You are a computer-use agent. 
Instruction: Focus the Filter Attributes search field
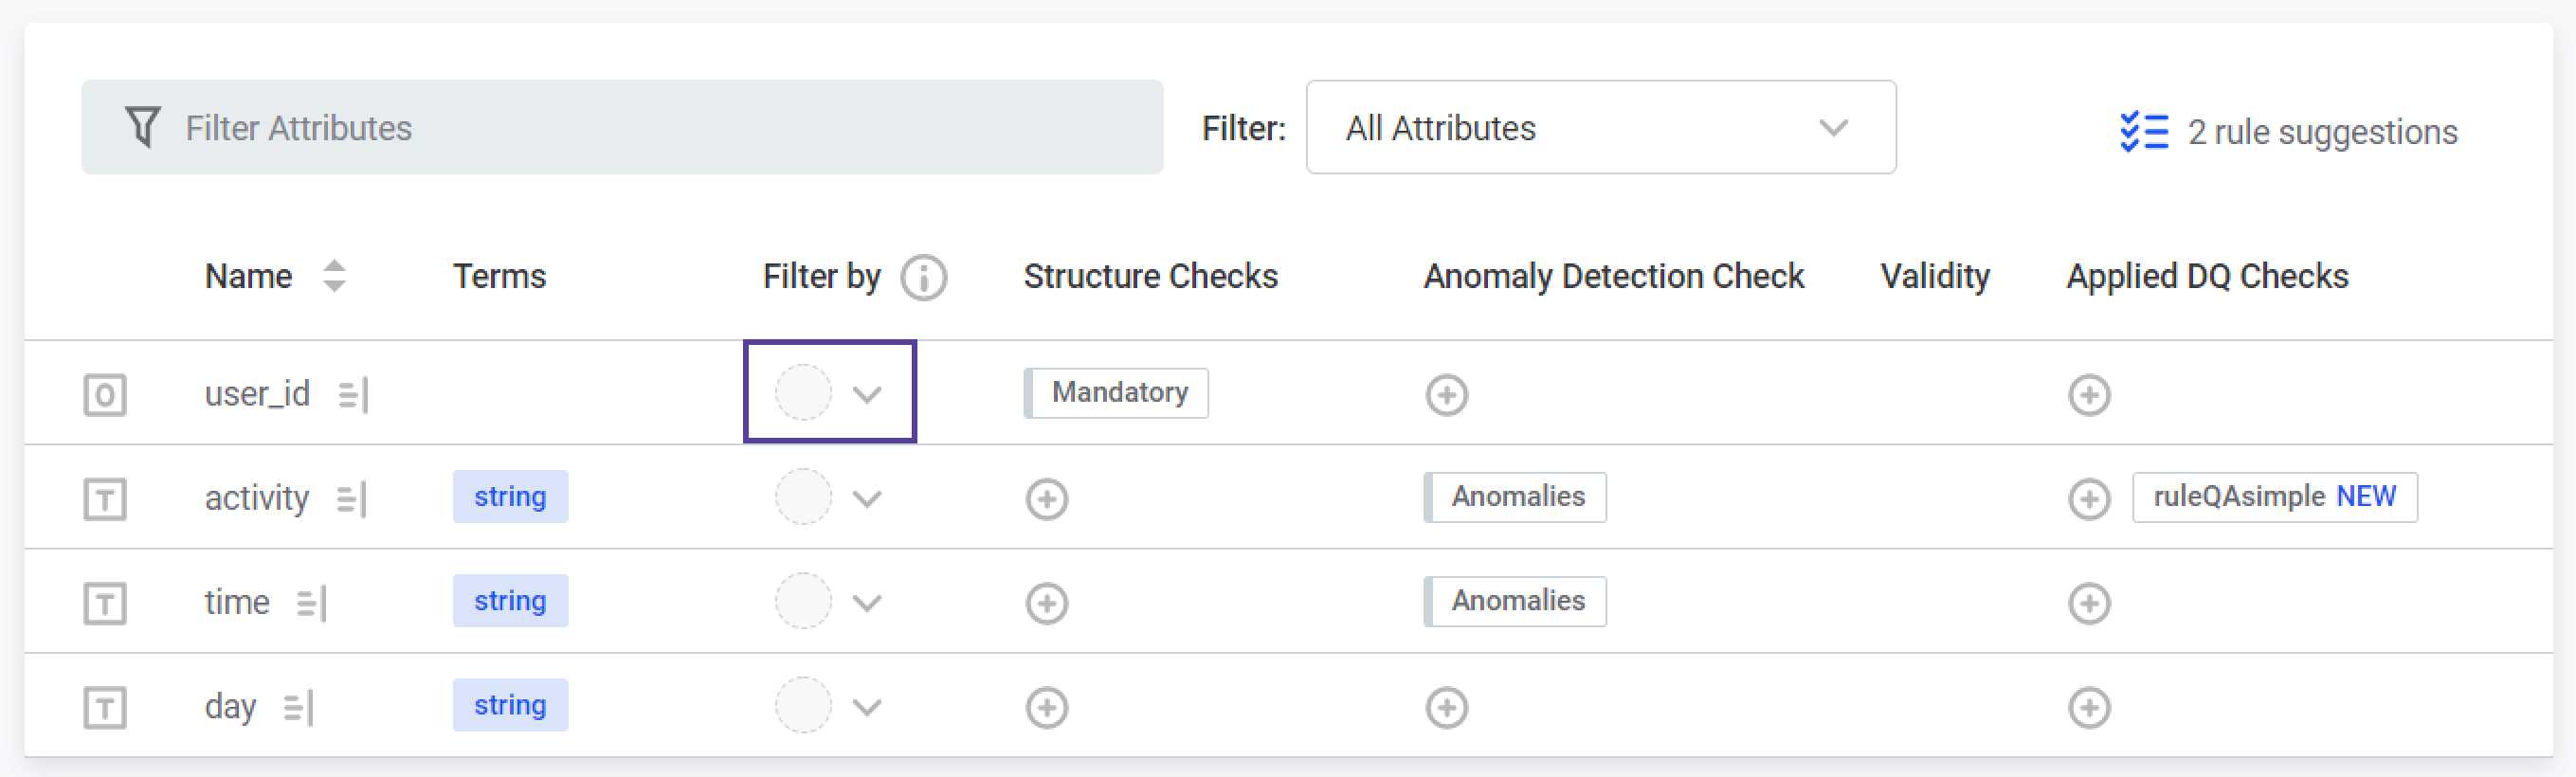(x=640, y=128)
